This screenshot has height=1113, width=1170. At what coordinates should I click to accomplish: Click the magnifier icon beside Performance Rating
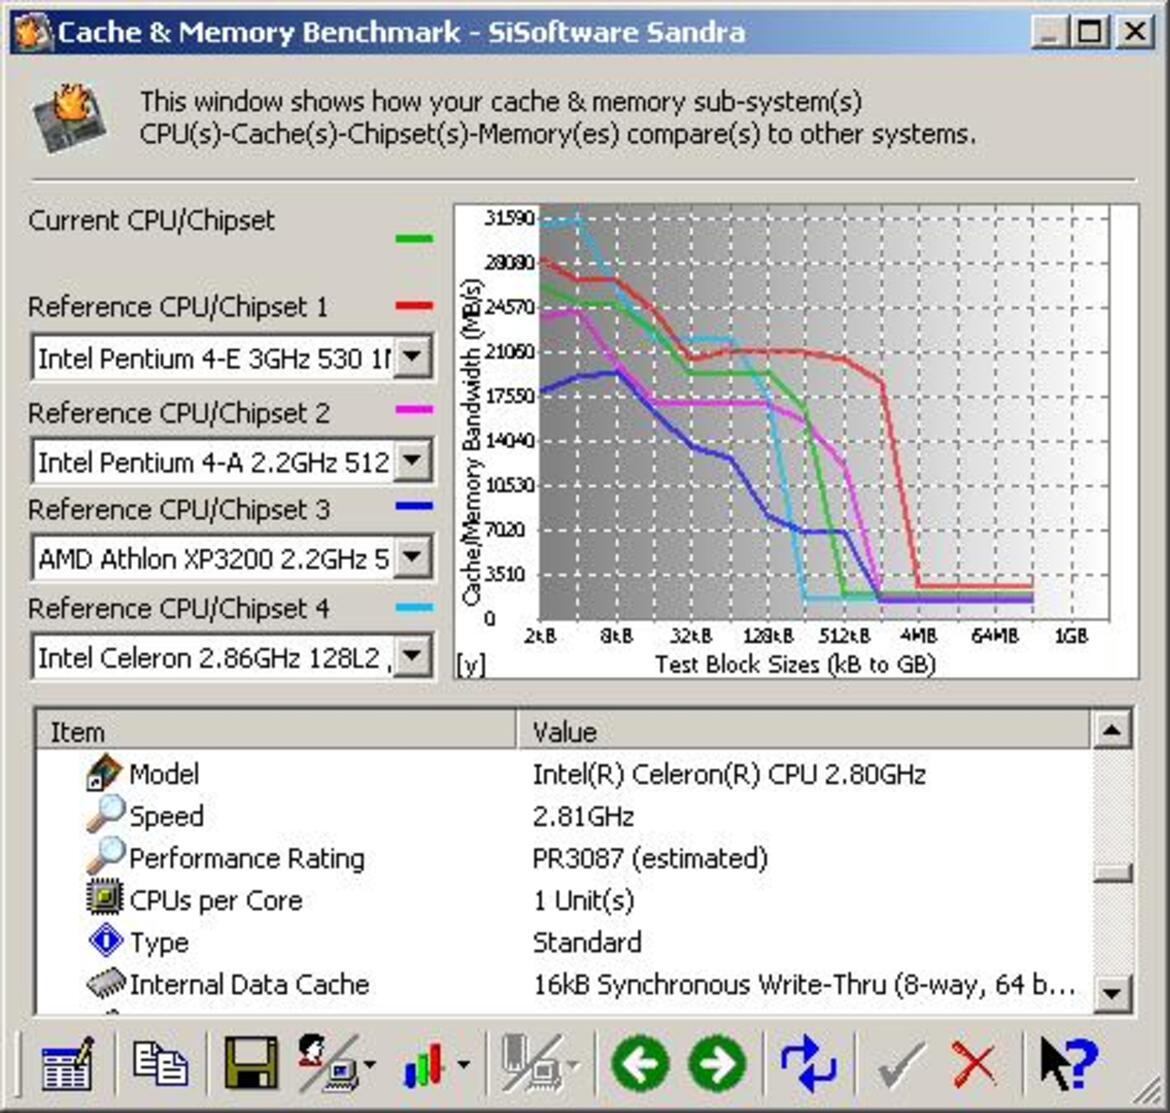[104, 856]
